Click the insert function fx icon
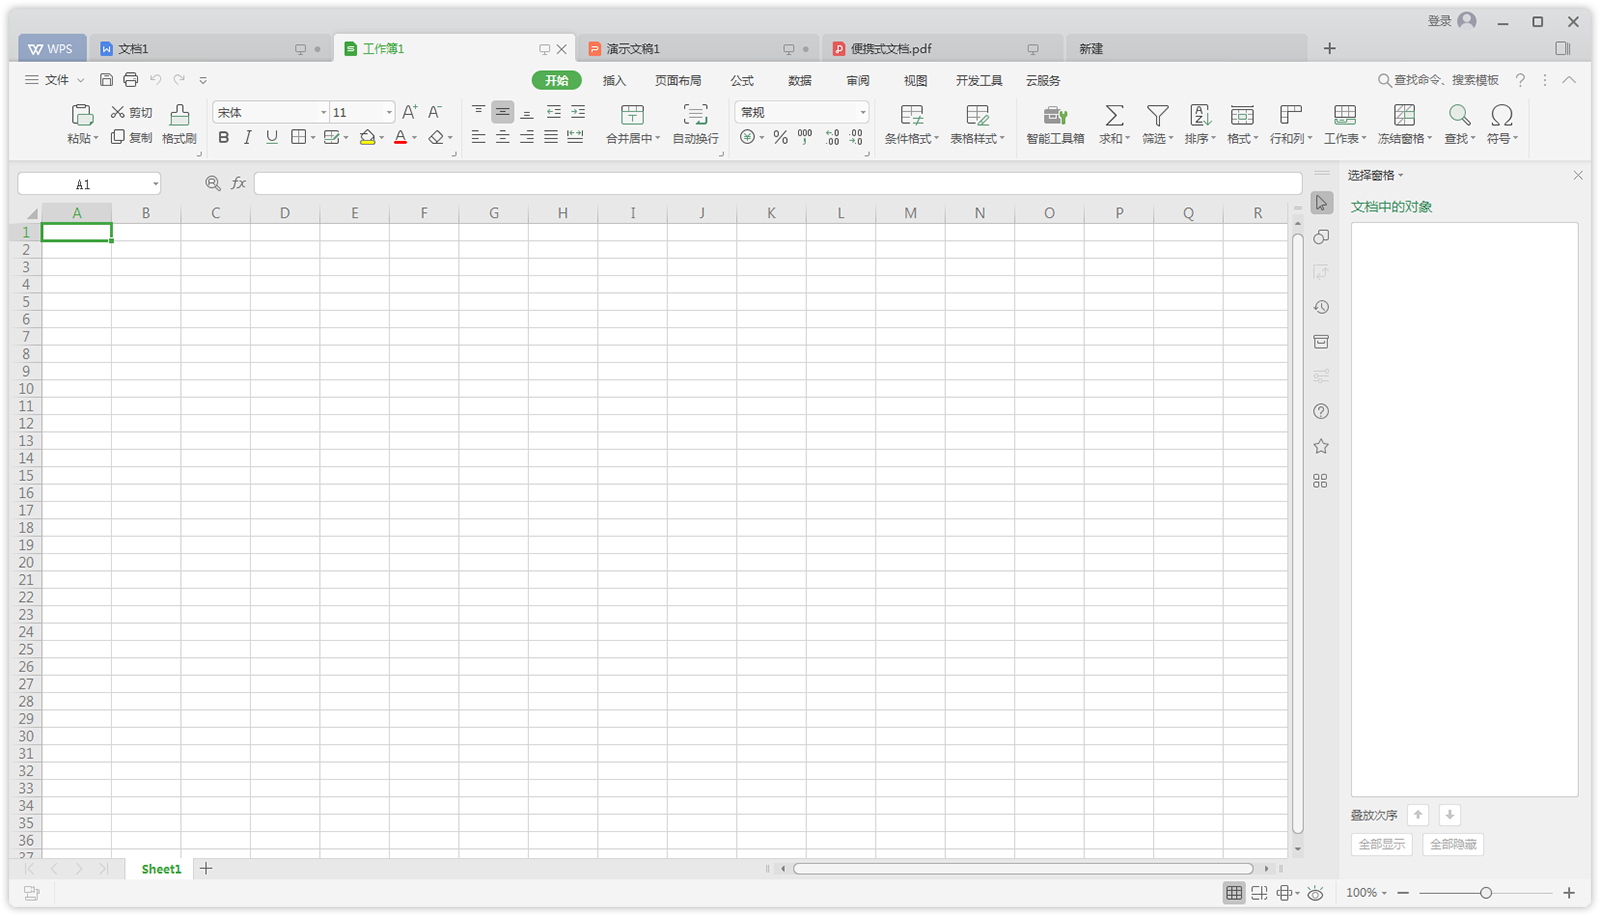This screenshot has width=1600, height=916. (238, 183)
